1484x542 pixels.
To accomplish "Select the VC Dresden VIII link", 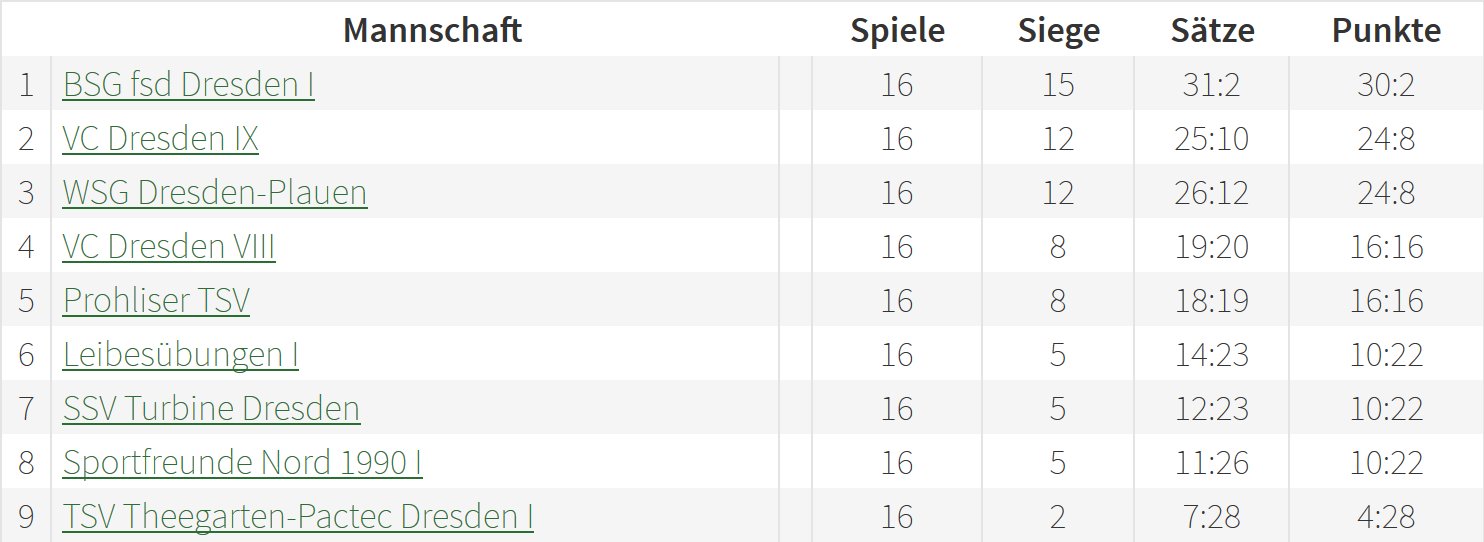I will (x=168, y=247).
